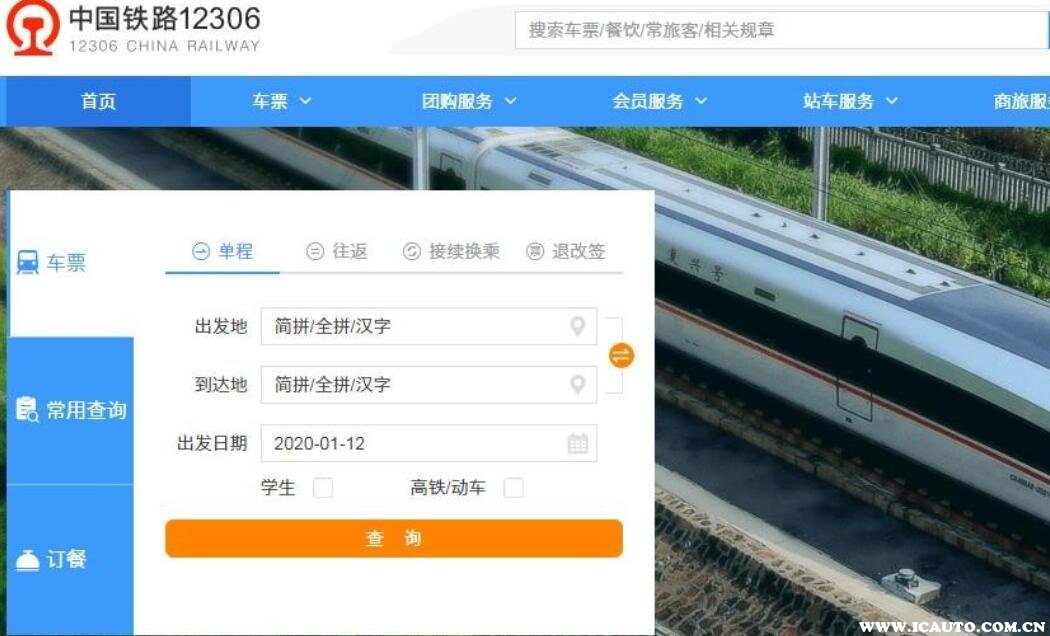The width and height of the screenshot is (1050, 636).
Task: Click the China Railway 12306 red logo
Action: coord(33,27)
